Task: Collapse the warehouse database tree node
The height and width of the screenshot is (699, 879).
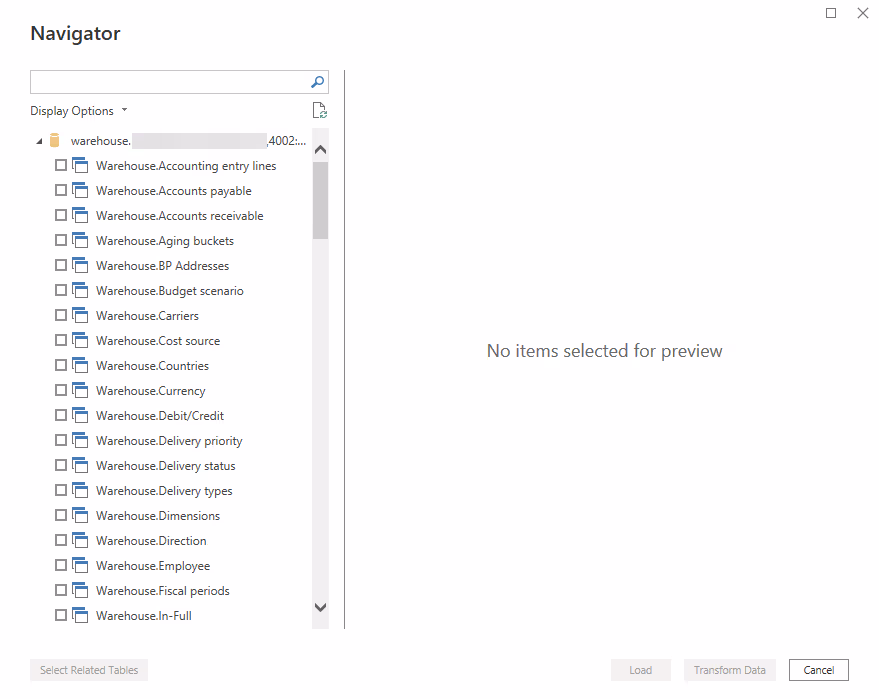Action: (39, 141)
